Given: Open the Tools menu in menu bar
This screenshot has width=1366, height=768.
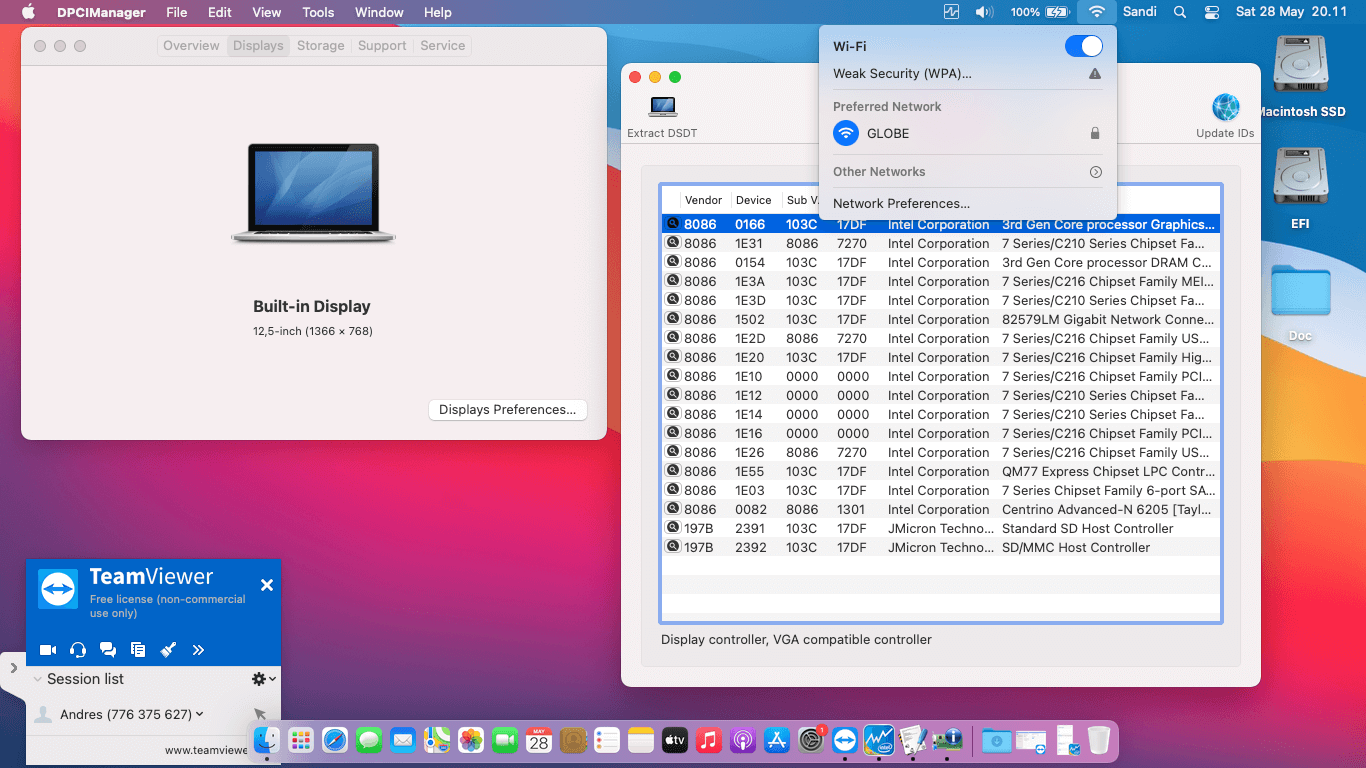Looking at the screenshot, I should [x=318, y=12].
